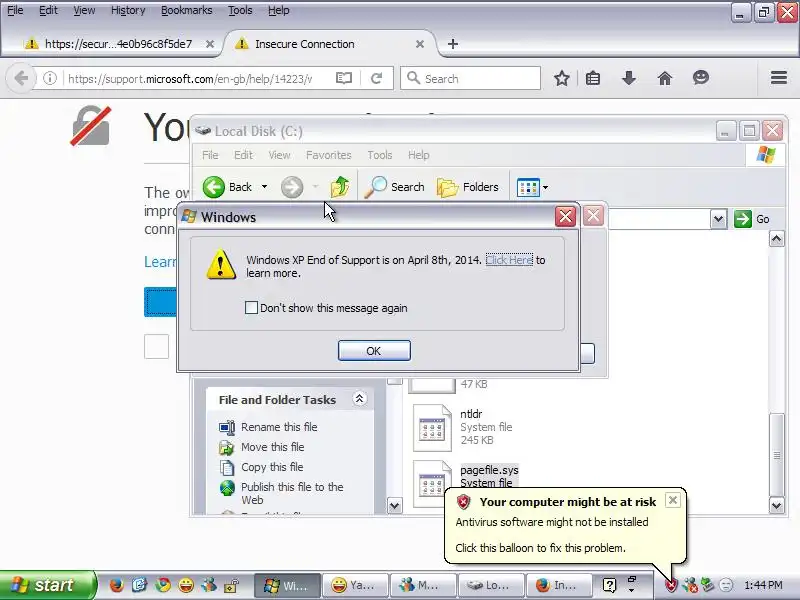Viewport: 800px width, 600px height.
Task: Click the Explorer file list scroll up arrow
Action: (777, 238)
